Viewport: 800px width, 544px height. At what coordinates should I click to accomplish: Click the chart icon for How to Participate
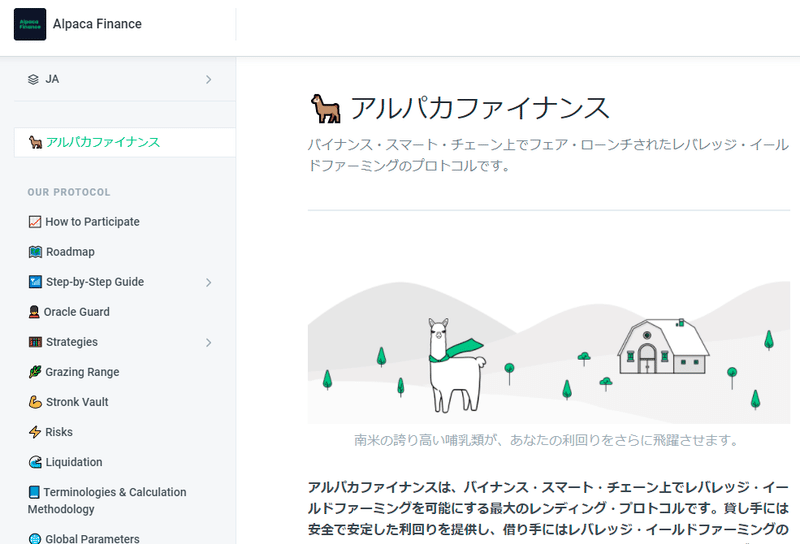click(35, 222)
